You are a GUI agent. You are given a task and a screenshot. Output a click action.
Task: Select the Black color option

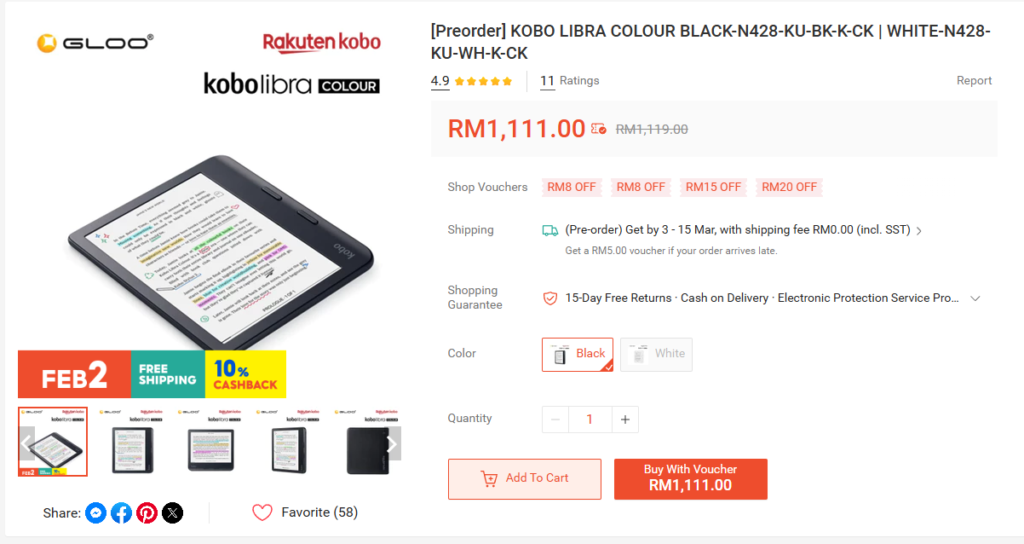[x=577, y=354]
